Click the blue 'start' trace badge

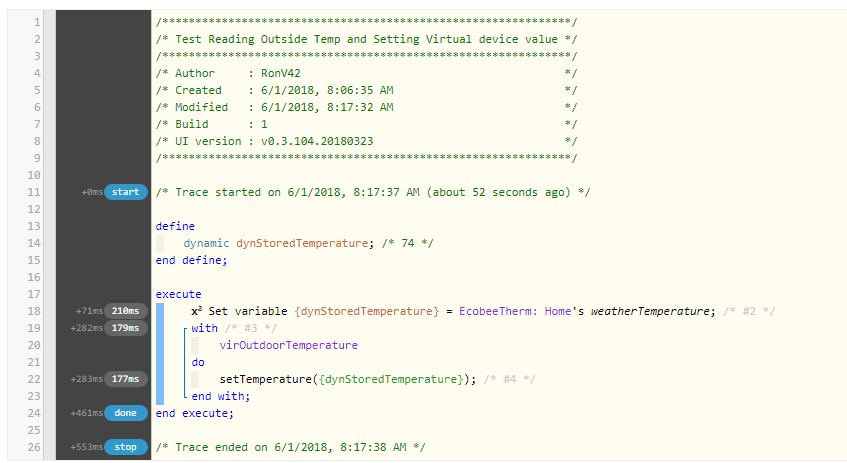(125, 192)
